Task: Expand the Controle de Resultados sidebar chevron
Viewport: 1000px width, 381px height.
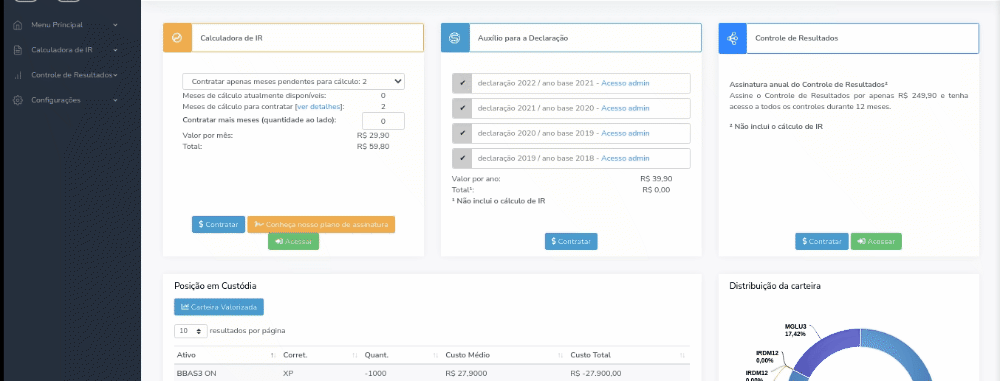Action: (x=116, y=75)
